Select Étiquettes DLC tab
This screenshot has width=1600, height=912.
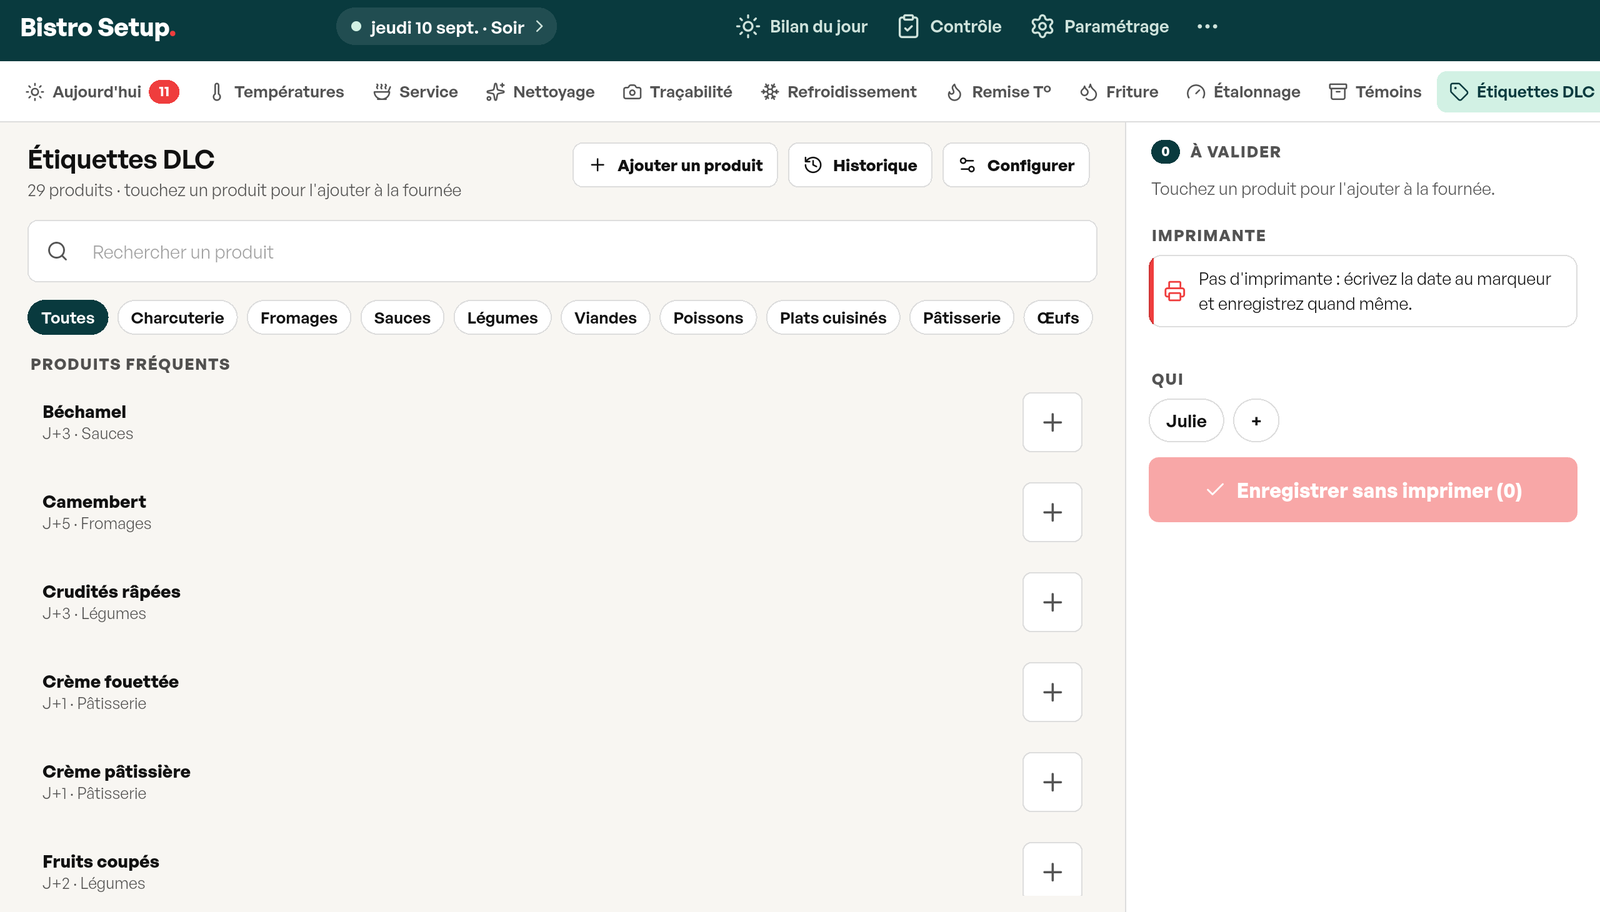coord(1521,92)
